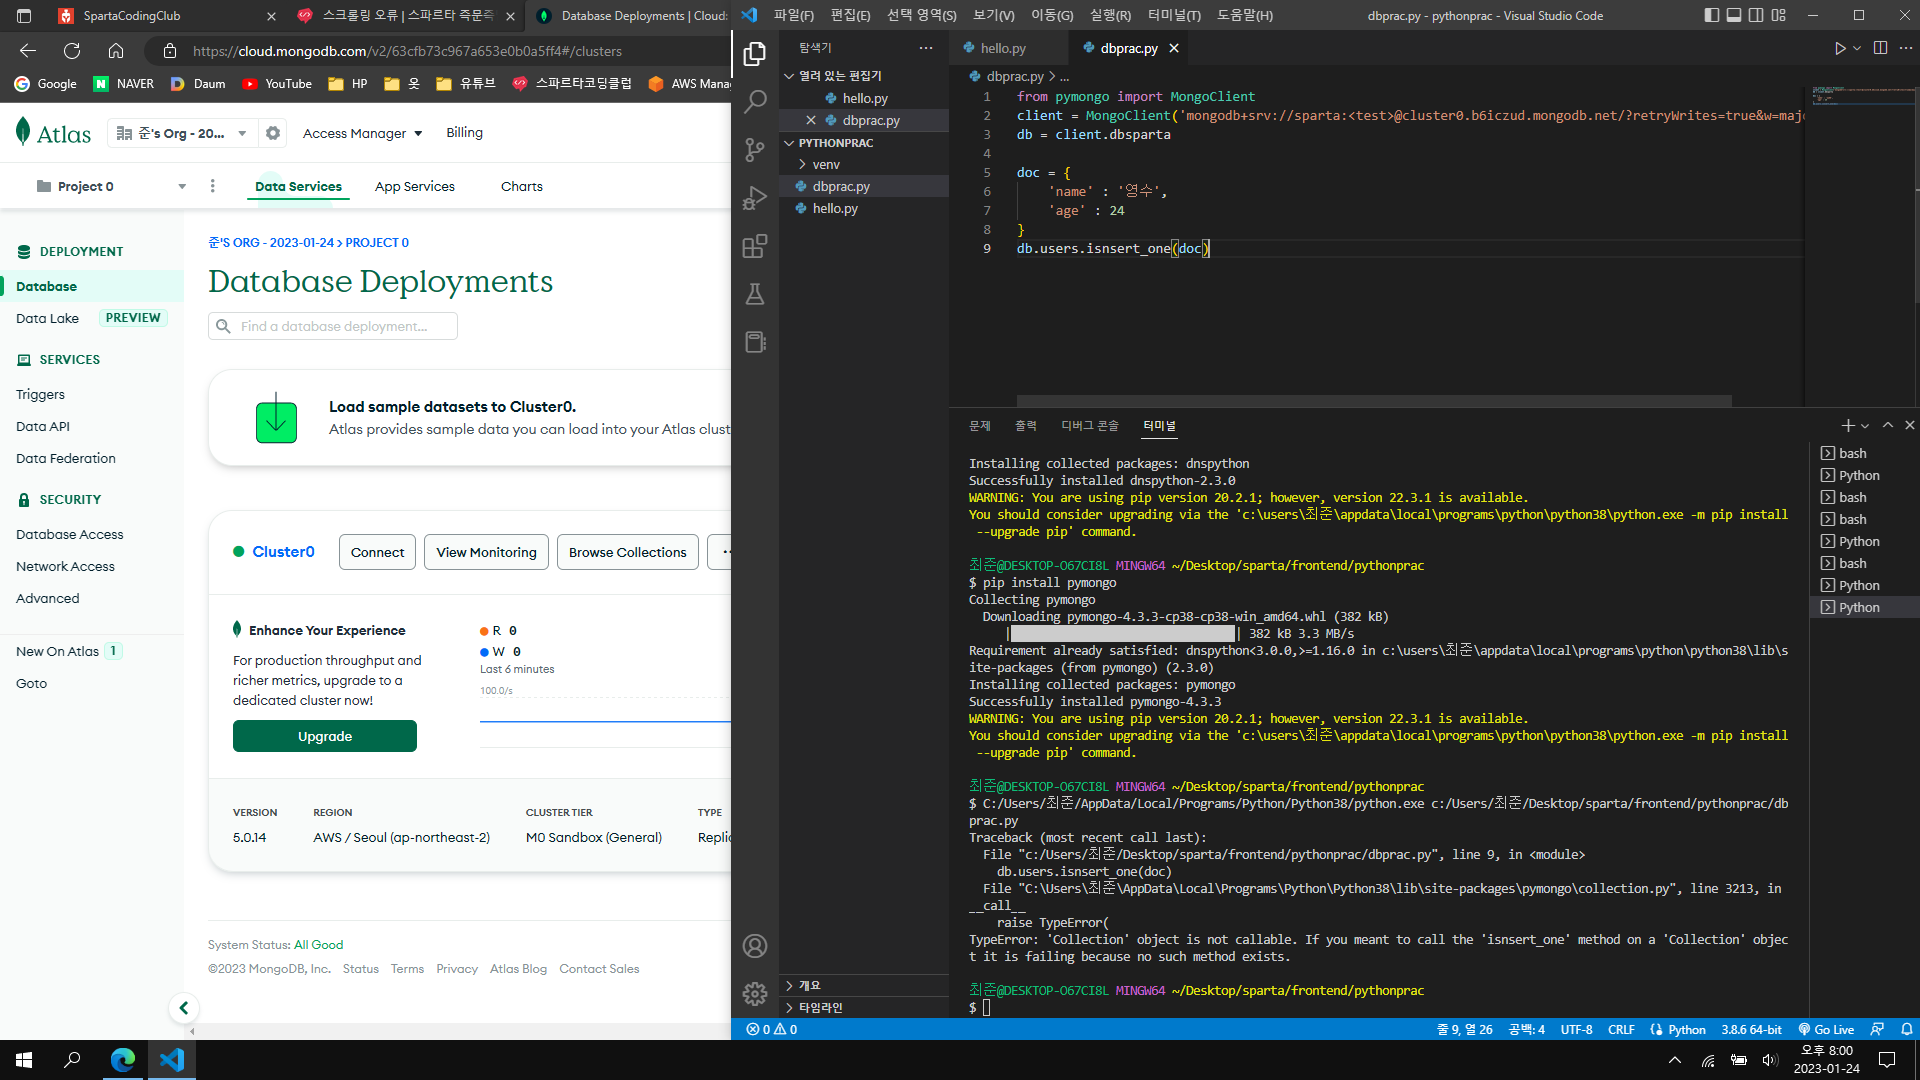Open errors and warnings count in status bar

click(771, 1029)
